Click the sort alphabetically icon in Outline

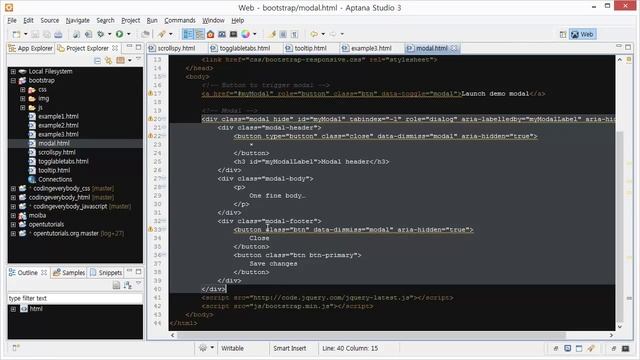tap(127, 285)
